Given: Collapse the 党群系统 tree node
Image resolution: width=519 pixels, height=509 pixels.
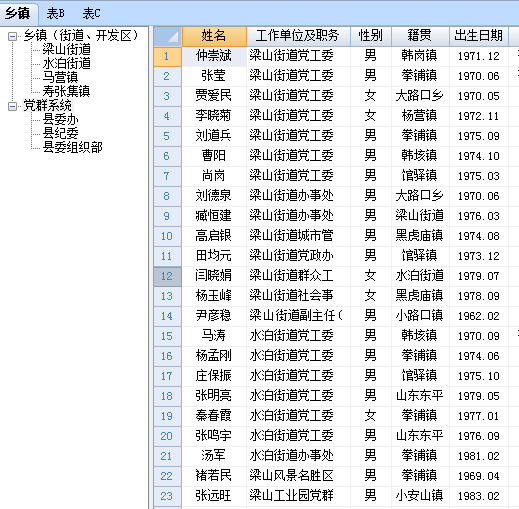Looking at the screenshot, I should [x=12, y=106].
